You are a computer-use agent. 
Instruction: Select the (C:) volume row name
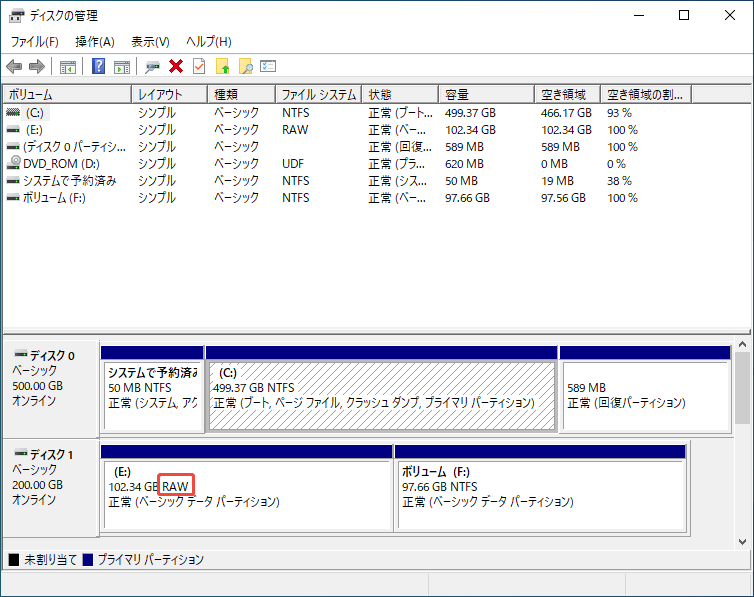pyautogui.click(x=35, y=112)
